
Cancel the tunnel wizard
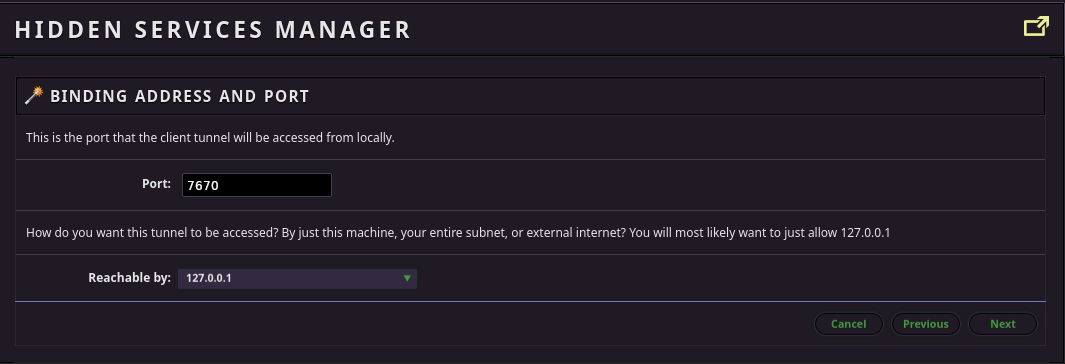(848, 324)
